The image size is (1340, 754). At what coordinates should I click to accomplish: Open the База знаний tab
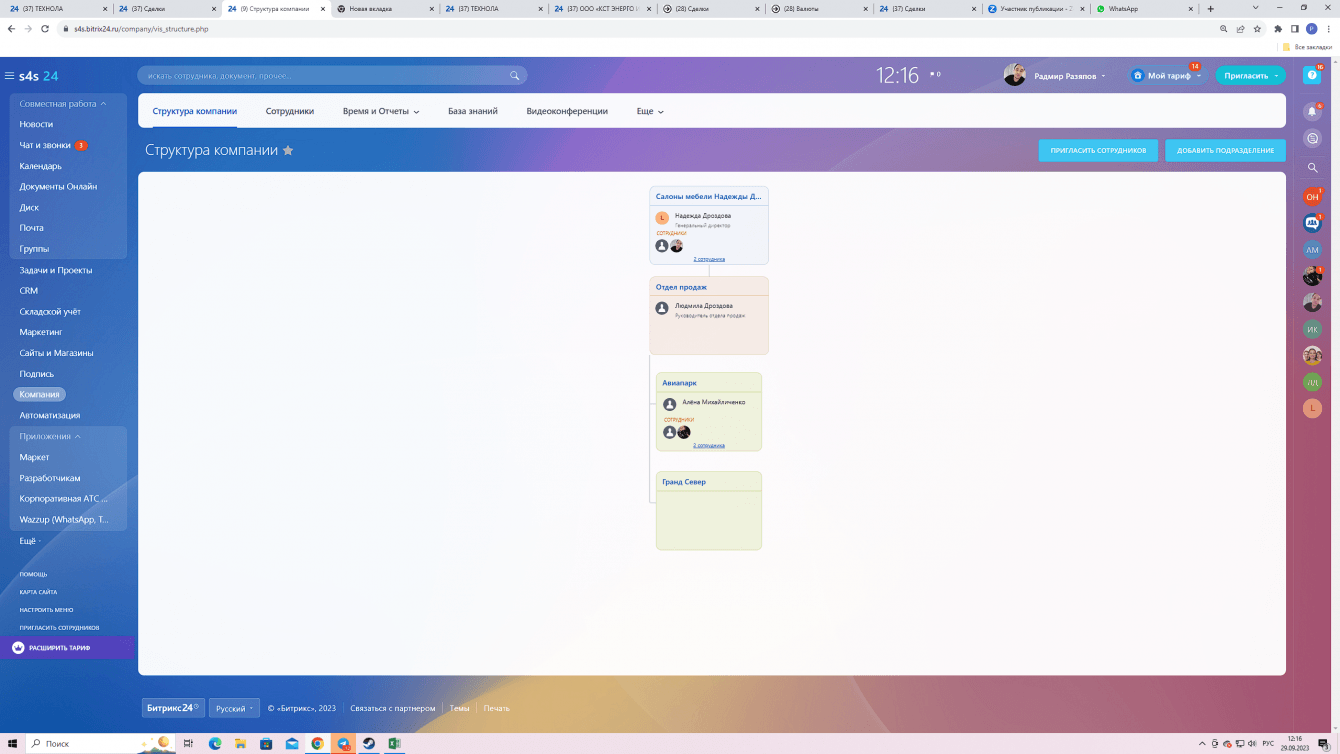[x=473, y=111]
